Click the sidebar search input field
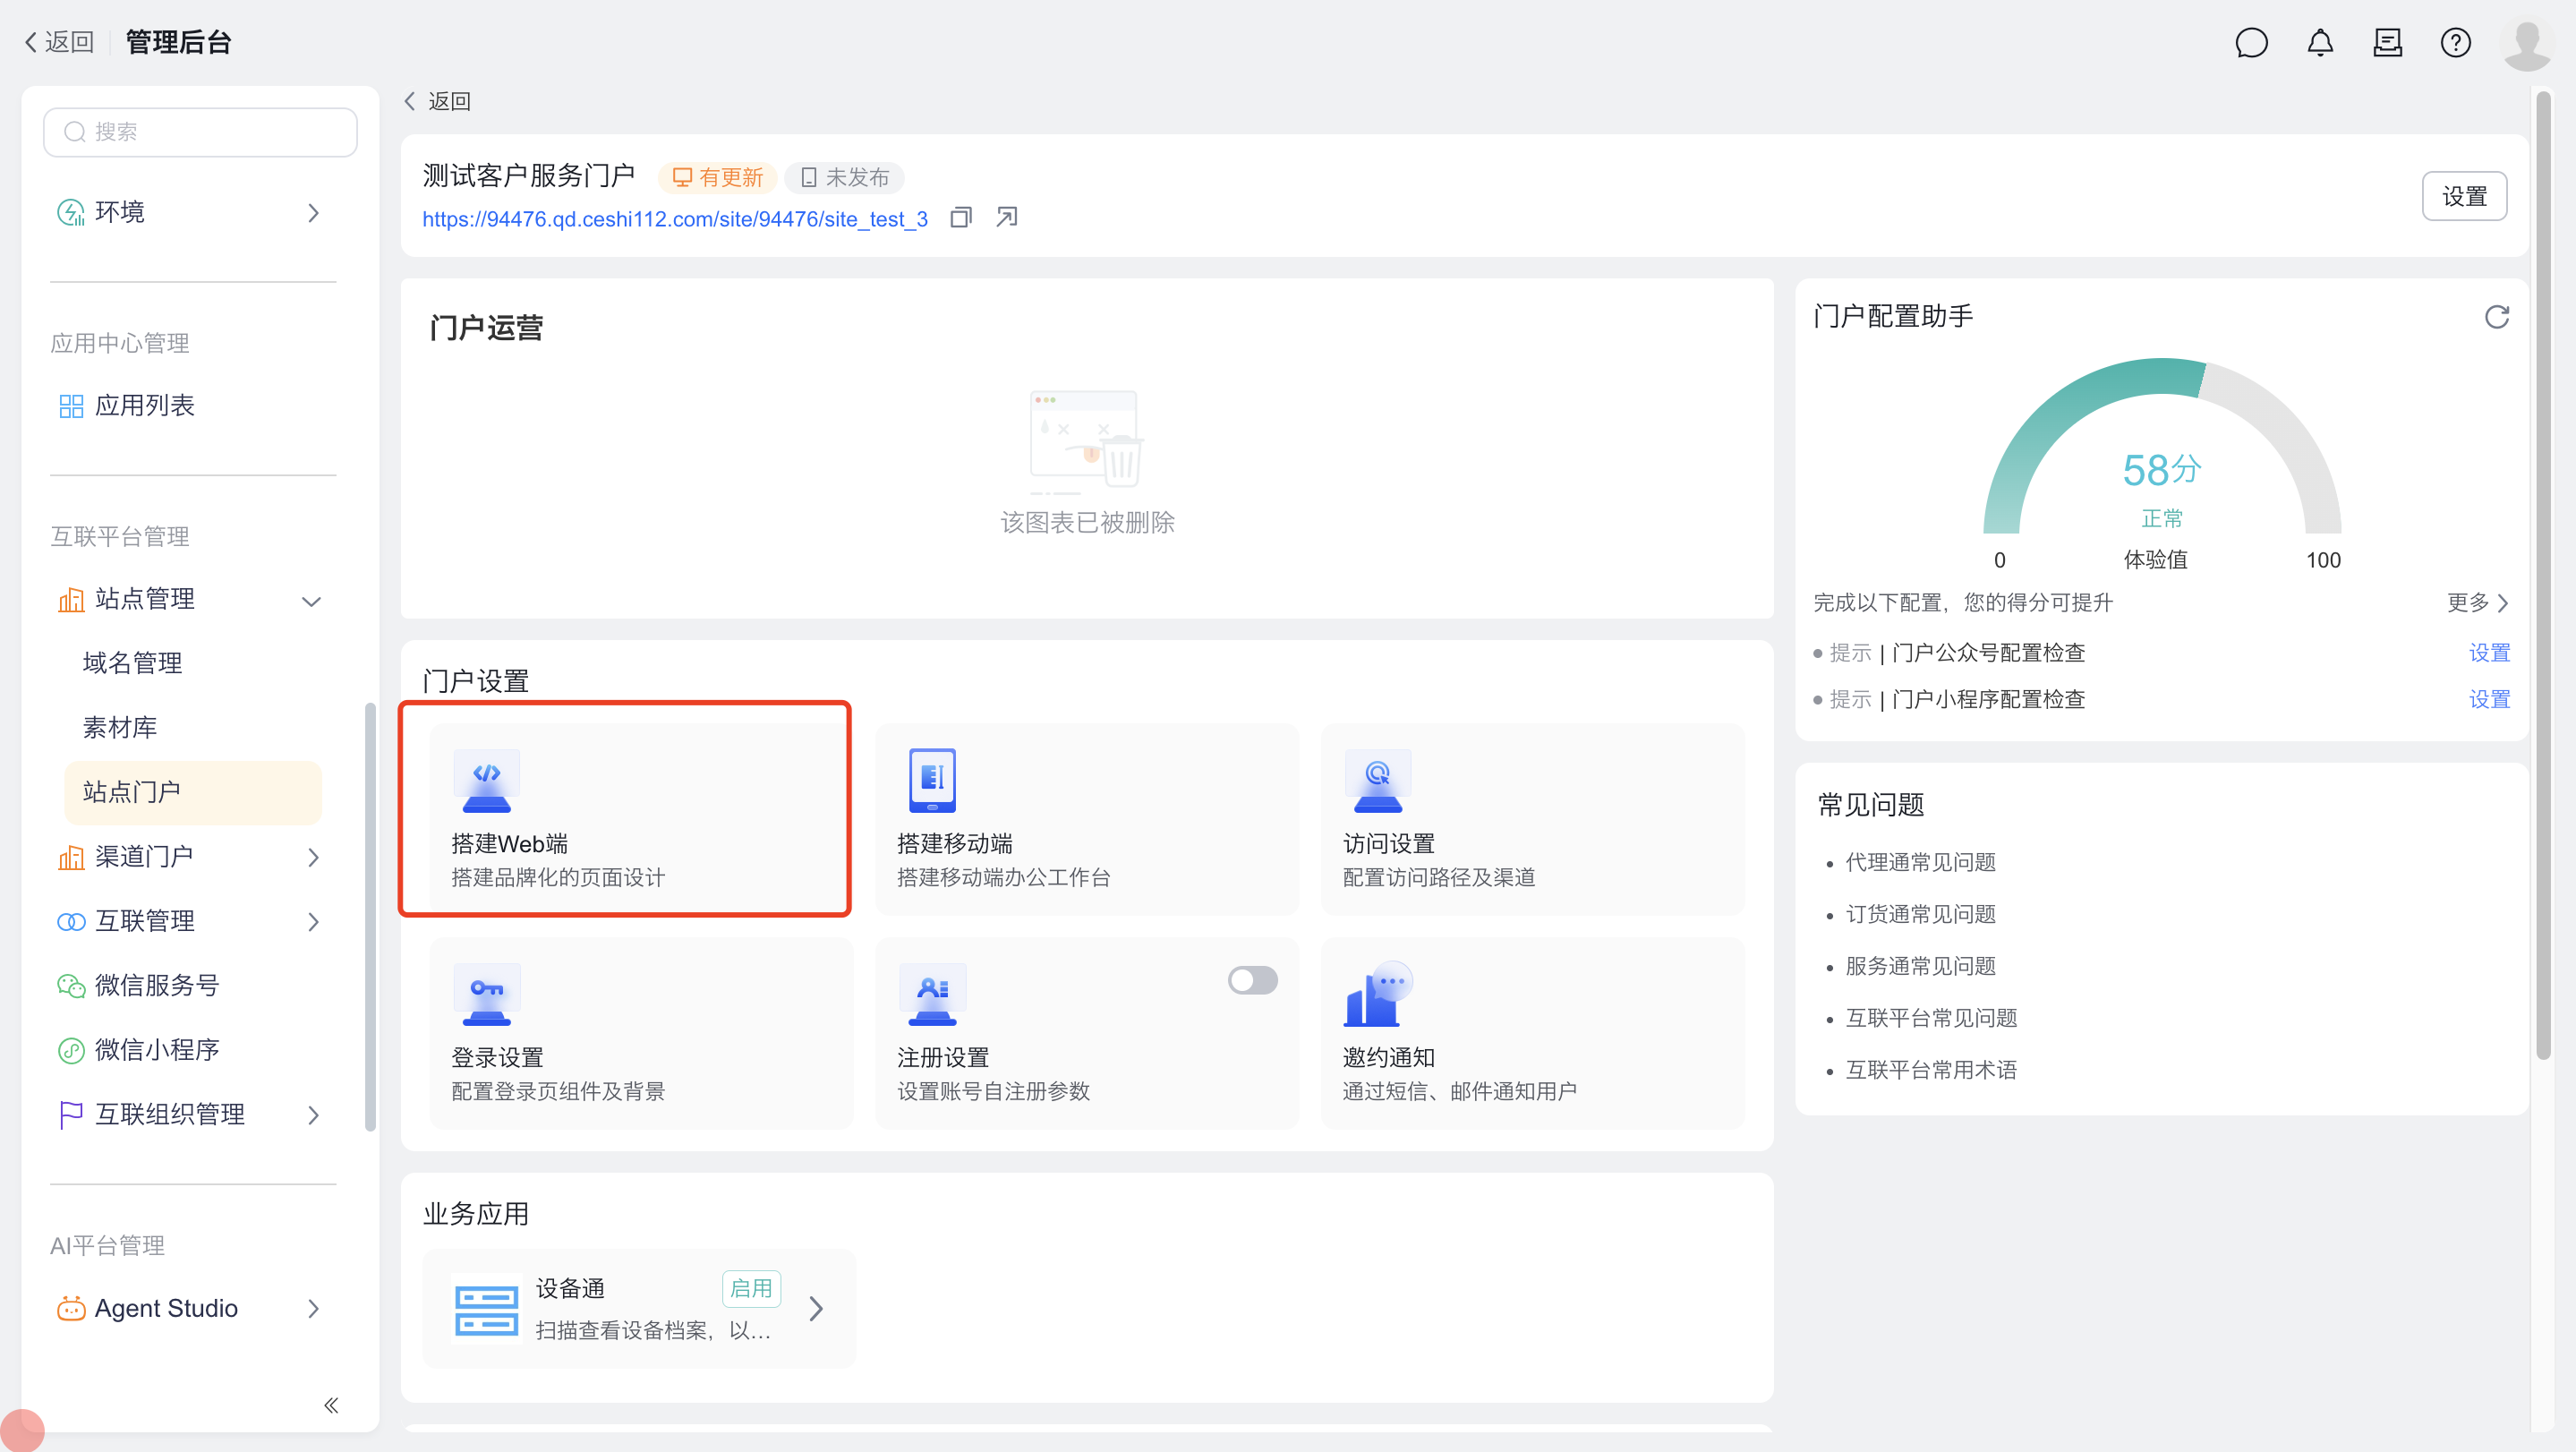 tap(200, 132)
